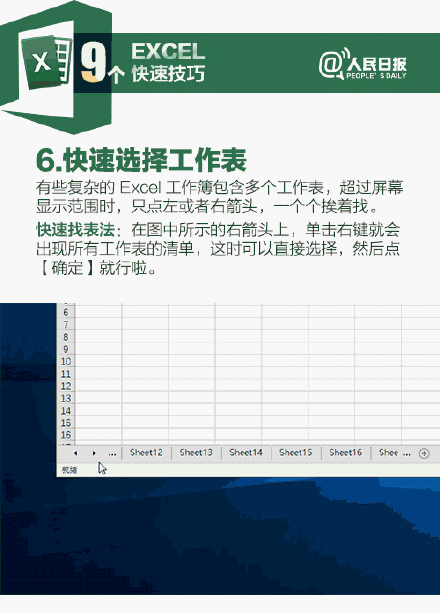Select row header 11
This screenshot has height=613, width=440.
point(66,374)
